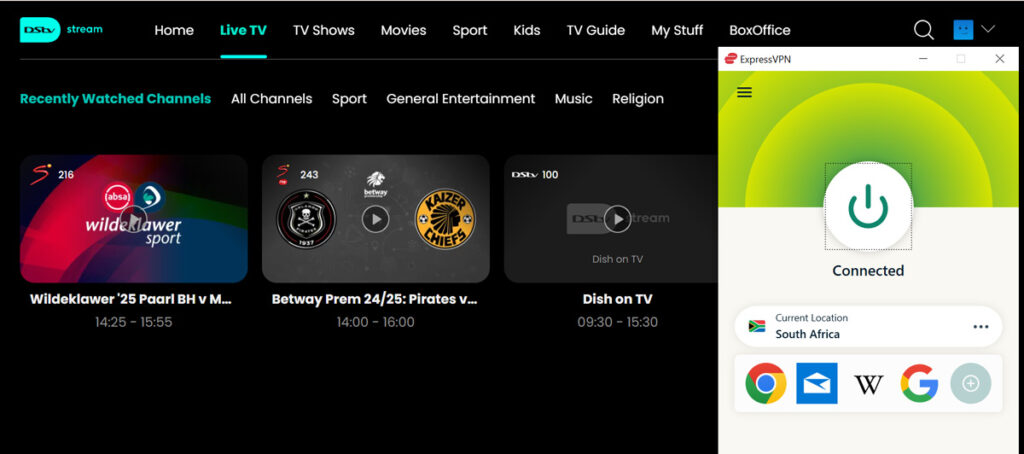Image resolution: width=1024 pixels, height=454 pixels.
Task: Click the 14:25 - 15:55 time text
Action: (133, 322)
